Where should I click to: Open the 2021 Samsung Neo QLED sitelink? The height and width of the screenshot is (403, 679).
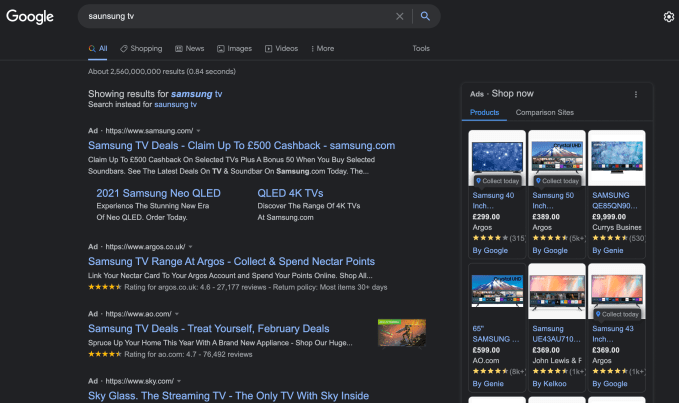pos(158,193)
